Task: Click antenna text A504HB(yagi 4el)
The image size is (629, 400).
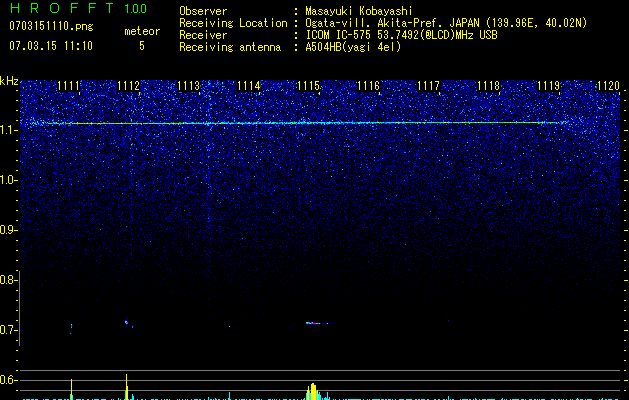Action: tap(353, 47)
